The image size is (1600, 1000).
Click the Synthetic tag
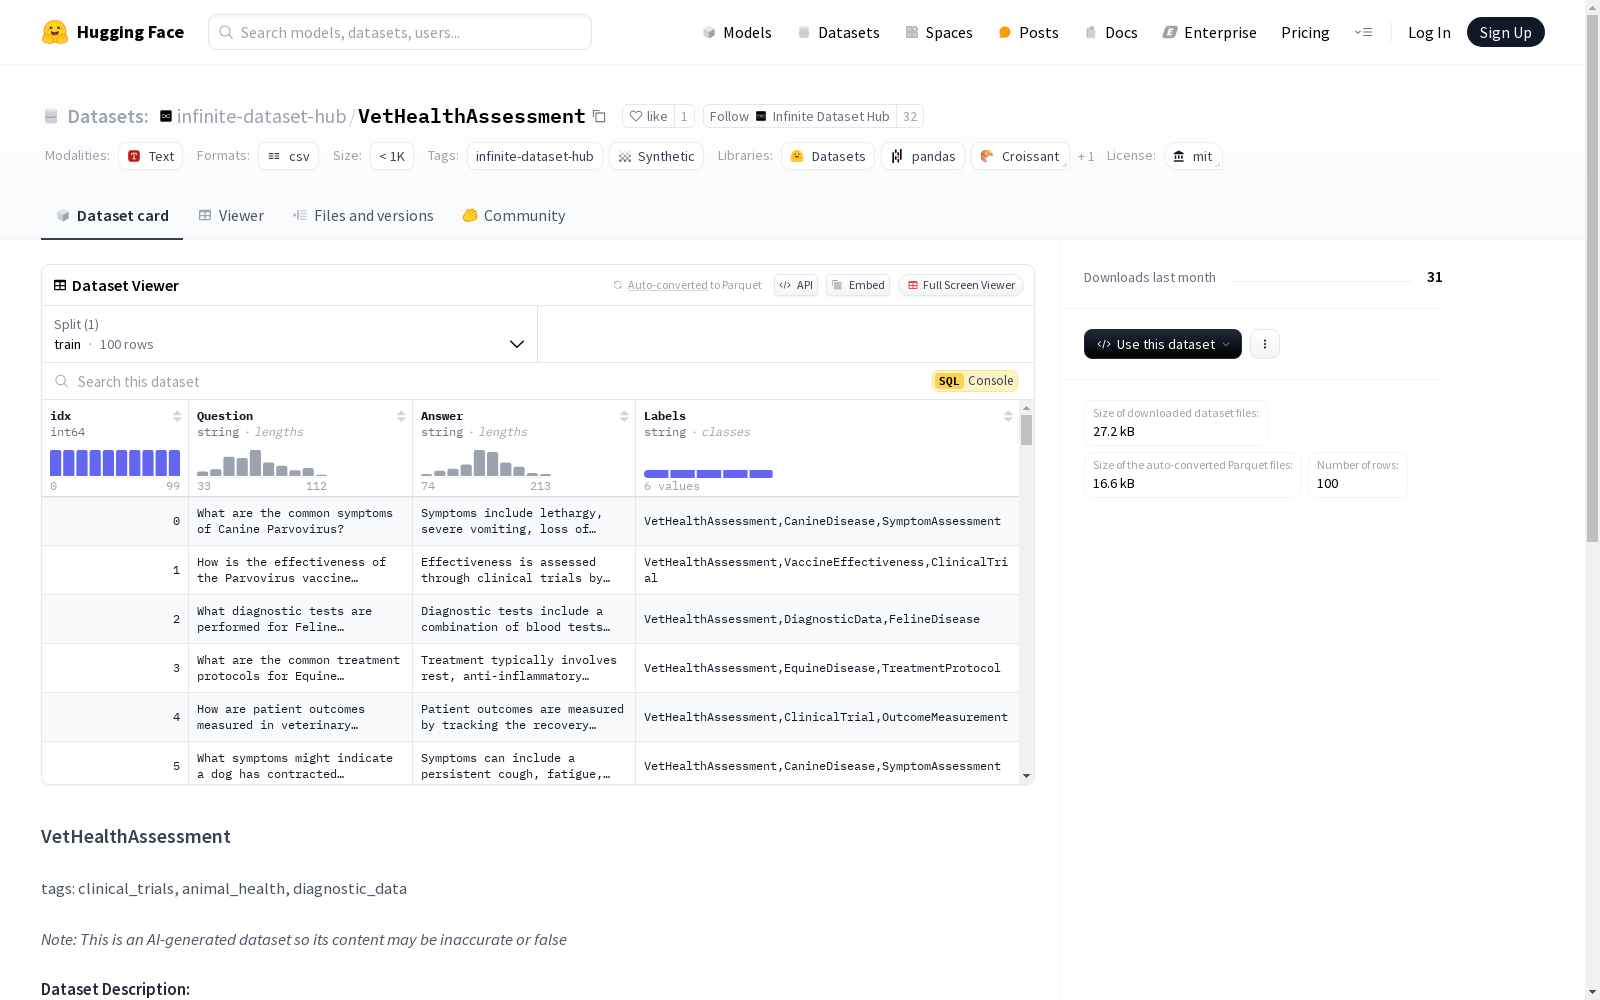pos(656,156)
